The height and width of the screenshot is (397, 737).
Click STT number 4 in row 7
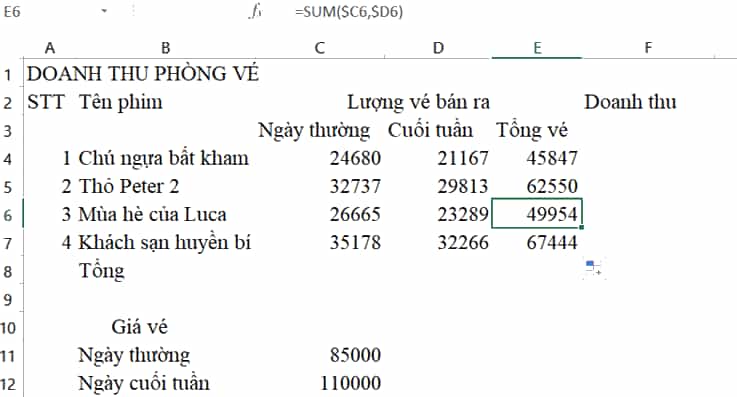click(66, 243)
